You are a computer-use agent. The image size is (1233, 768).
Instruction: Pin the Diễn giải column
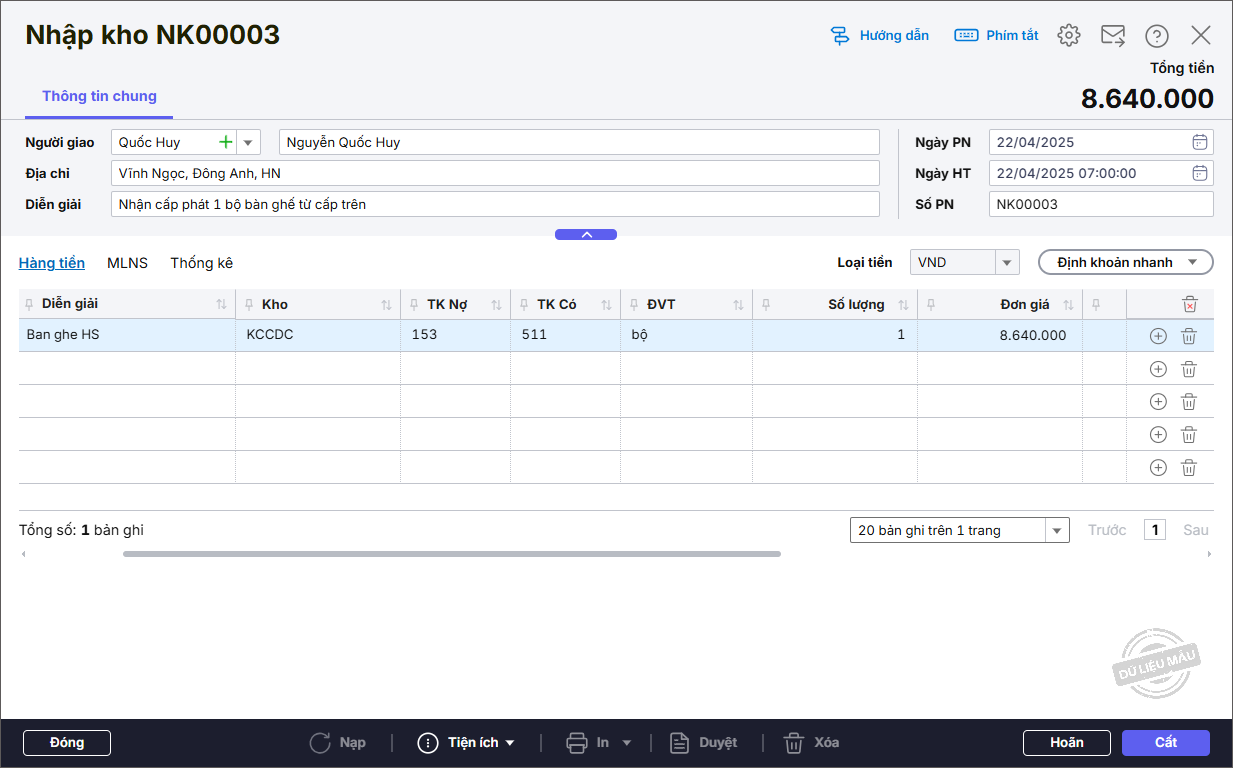coord(30,304)
